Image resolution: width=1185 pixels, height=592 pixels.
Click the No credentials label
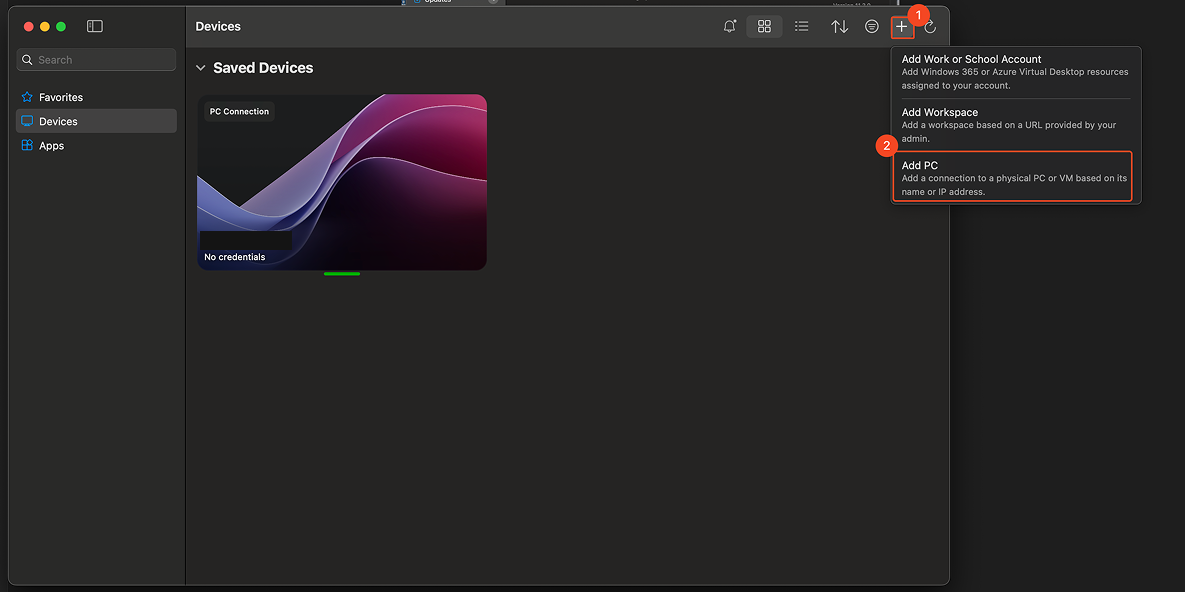tap(234, 256)
